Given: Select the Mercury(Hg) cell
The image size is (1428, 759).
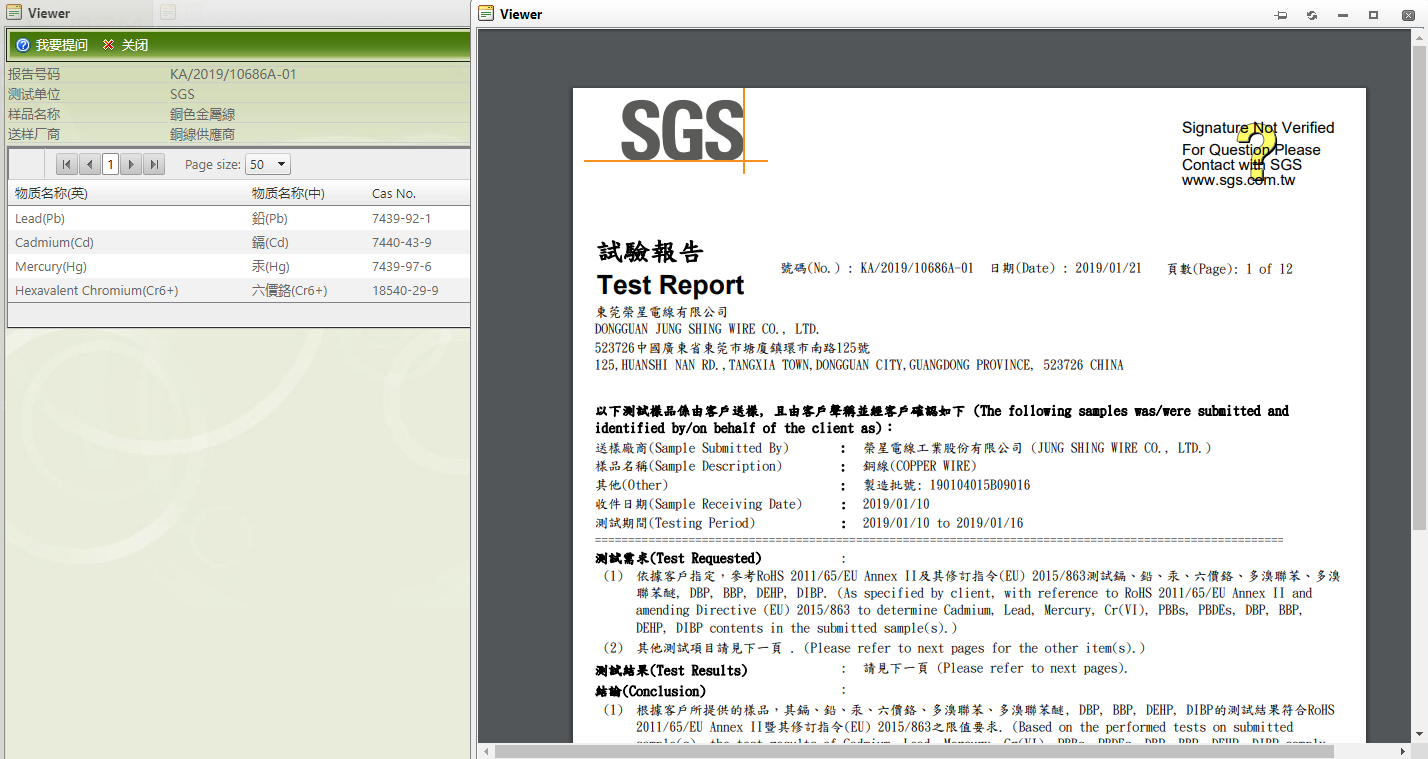Looking at the screenshot, I should tap(52, 266).
